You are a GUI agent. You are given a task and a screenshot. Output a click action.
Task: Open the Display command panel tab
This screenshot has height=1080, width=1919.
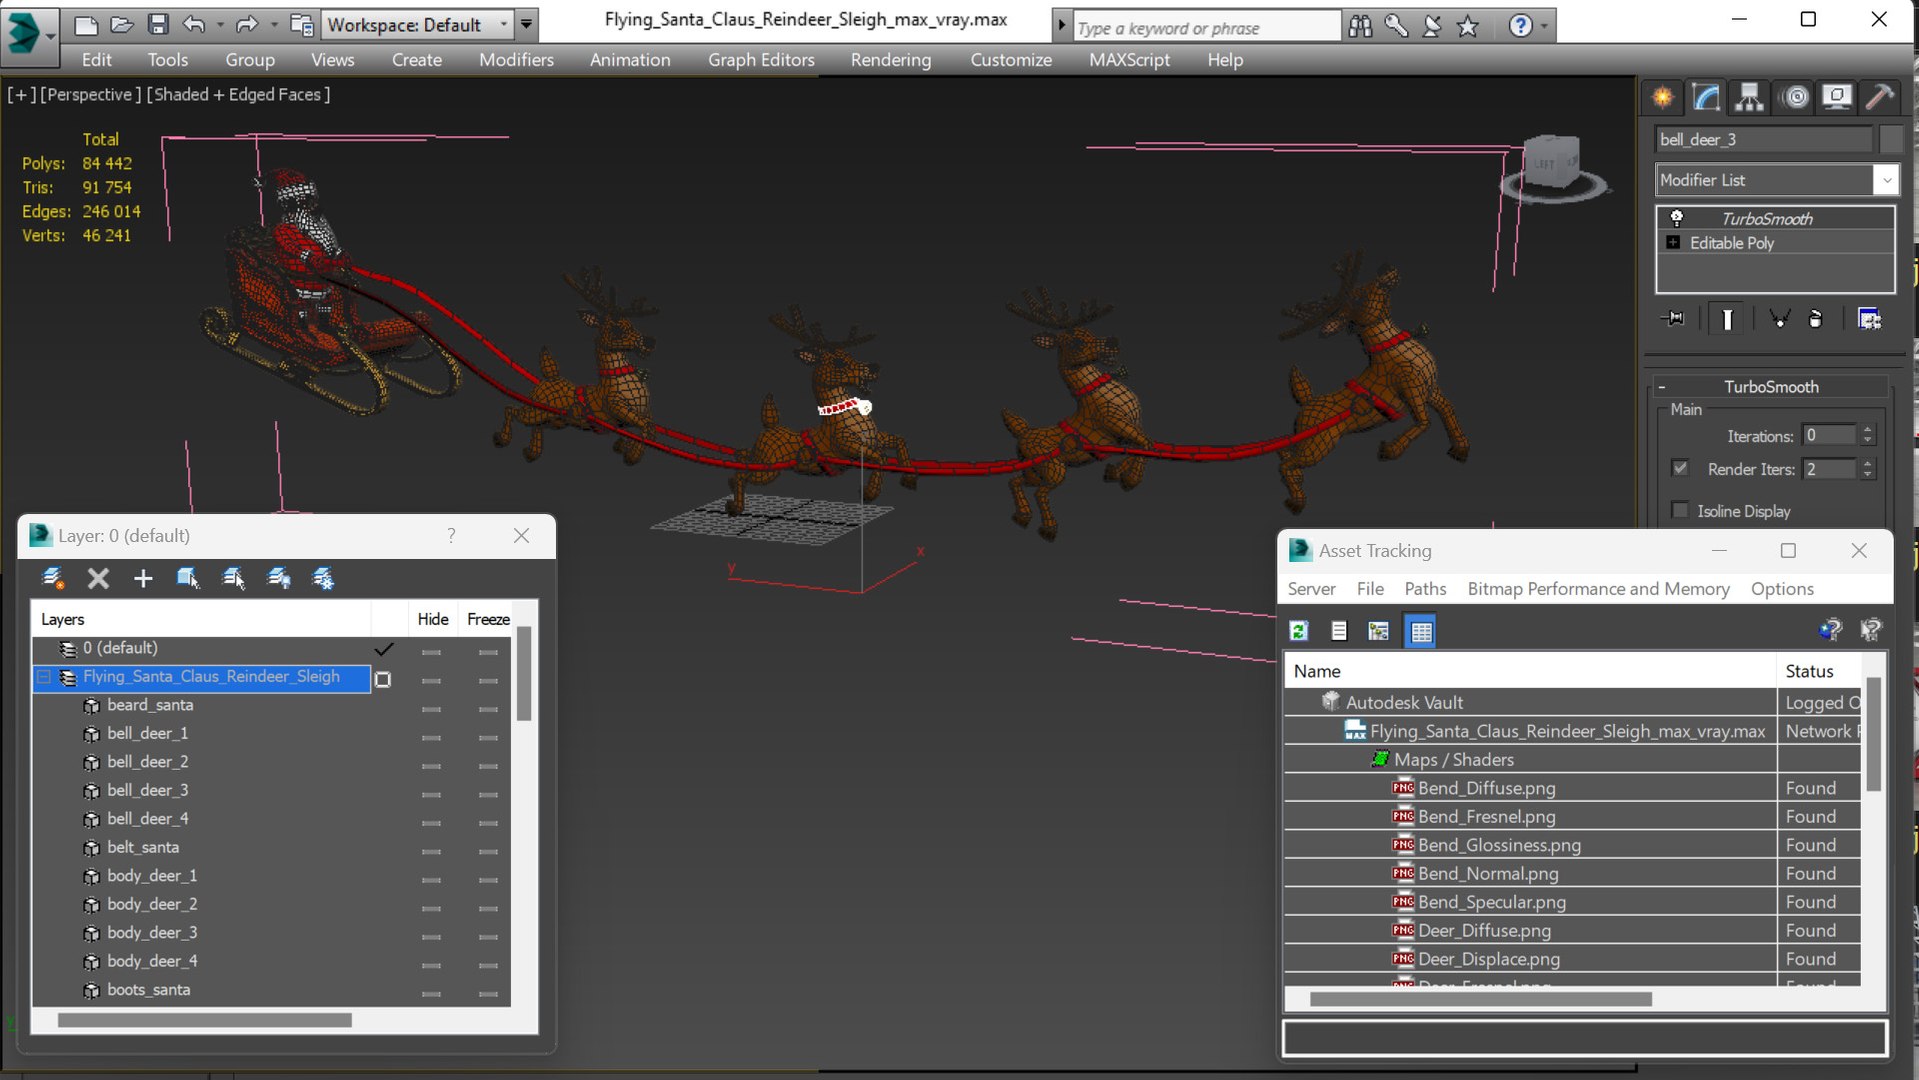click(1837, 97)
